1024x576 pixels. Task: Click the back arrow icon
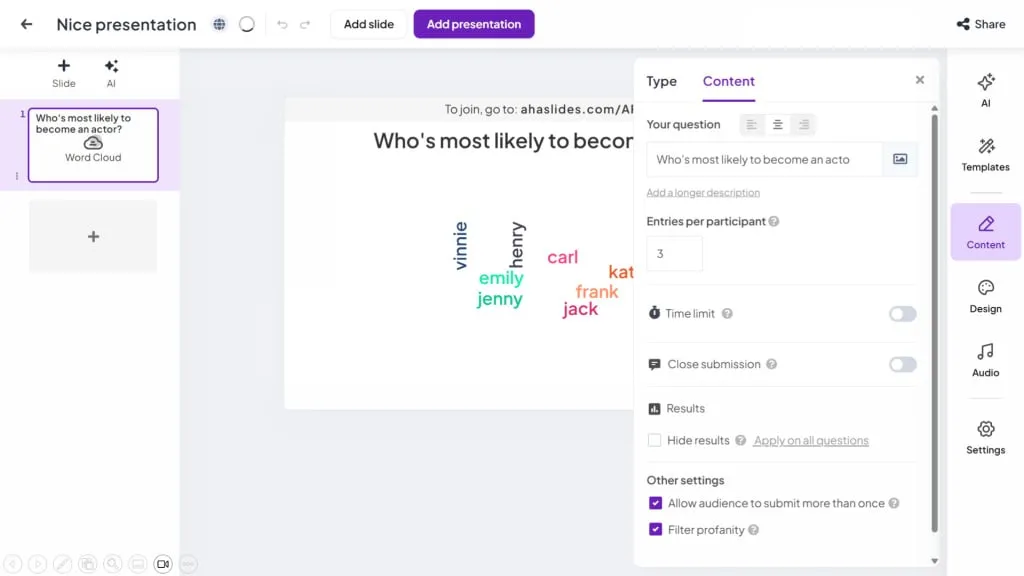pos(27,24)
